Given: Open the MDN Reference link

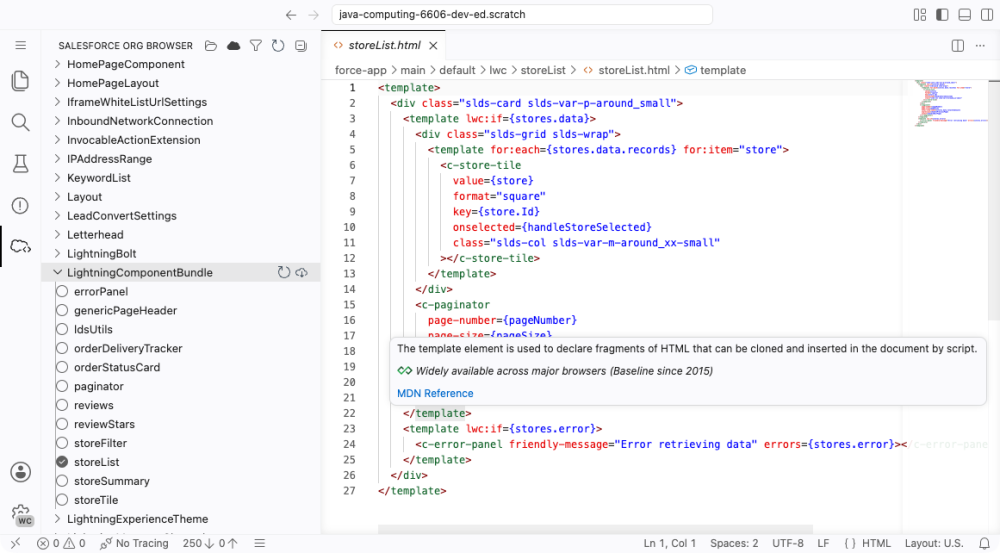Looking at the screenshot, I should (x=435, y=394).
